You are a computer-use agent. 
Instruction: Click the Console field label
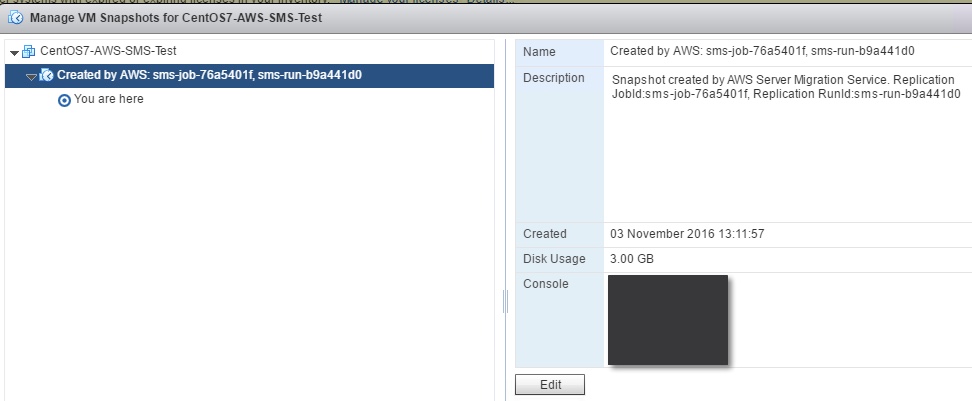pyautogui.click(x=546, y=284)
